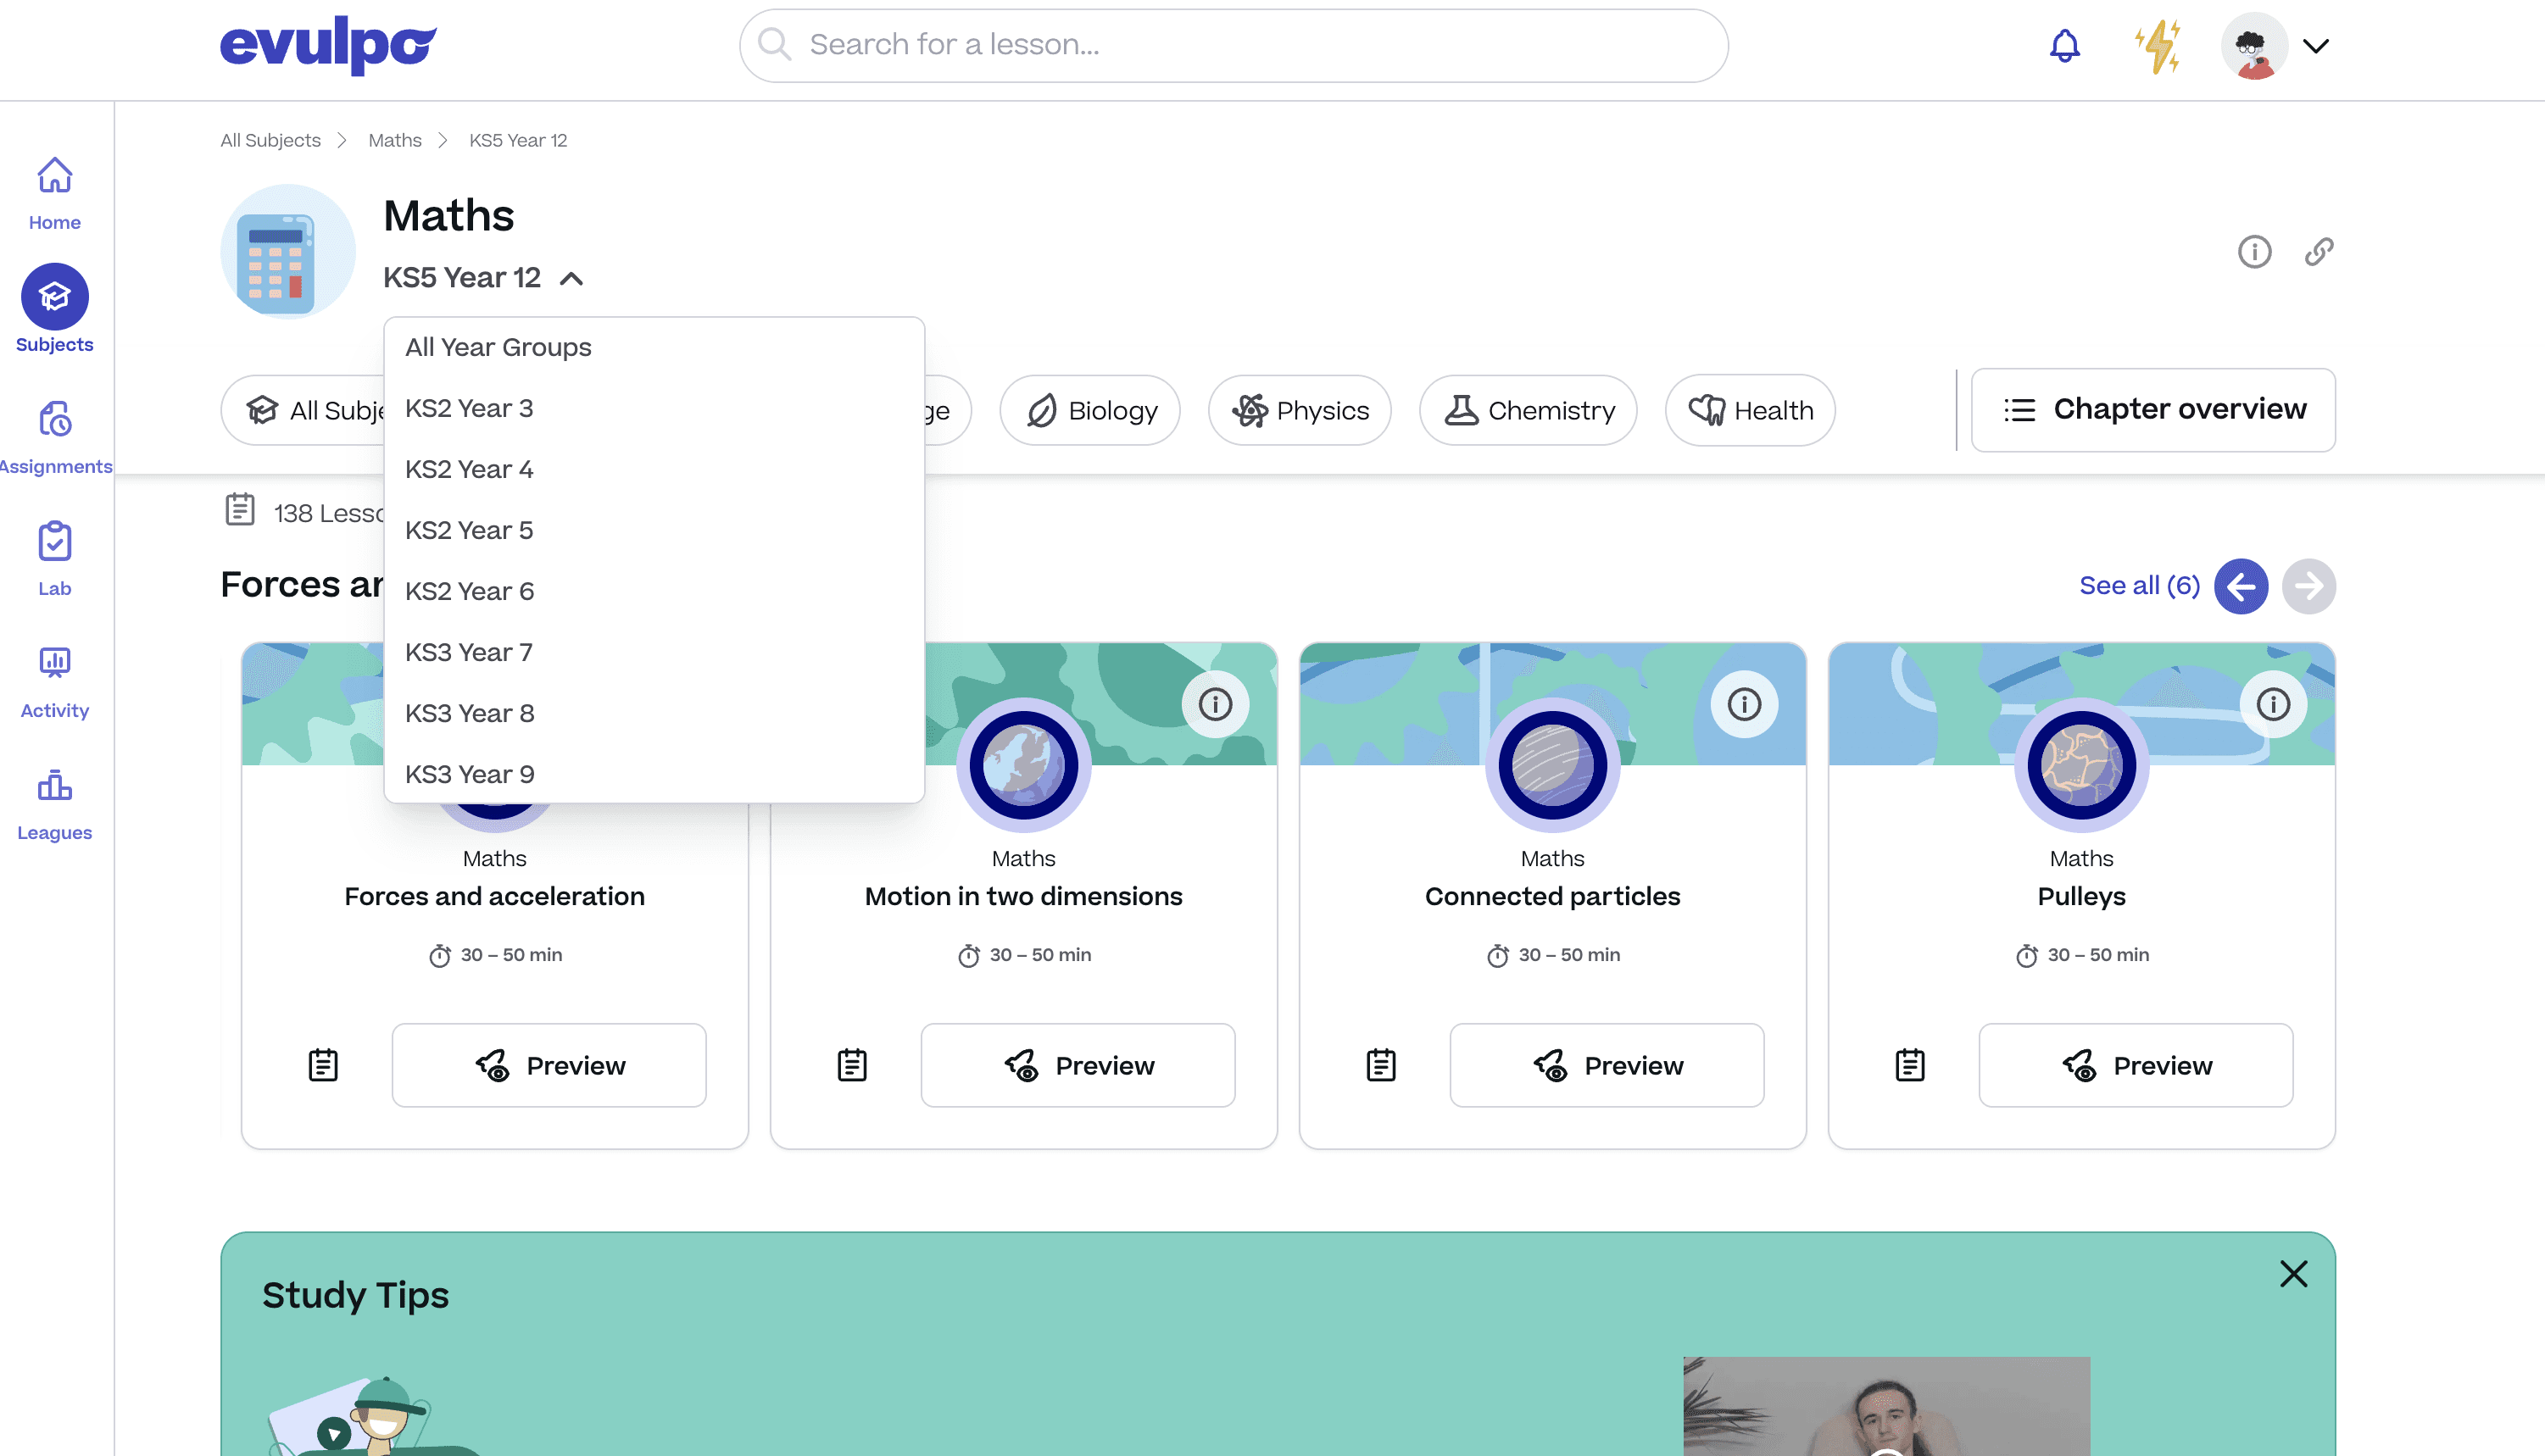Image resolution: width=2545 pixels, height=1456 pixels.
Task: Click the See all (6) link
Action: [x=2139, y=585]
